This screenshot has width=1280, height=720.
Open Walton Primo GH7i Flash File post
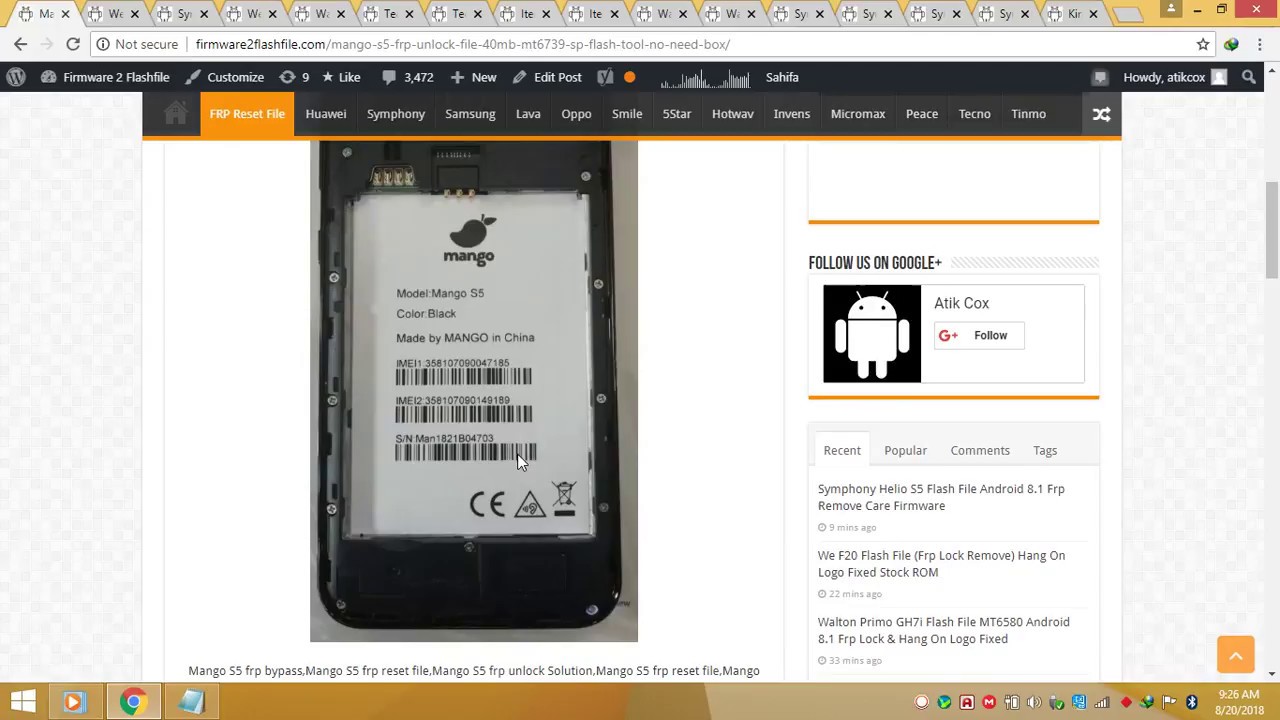tap(944, 630)
